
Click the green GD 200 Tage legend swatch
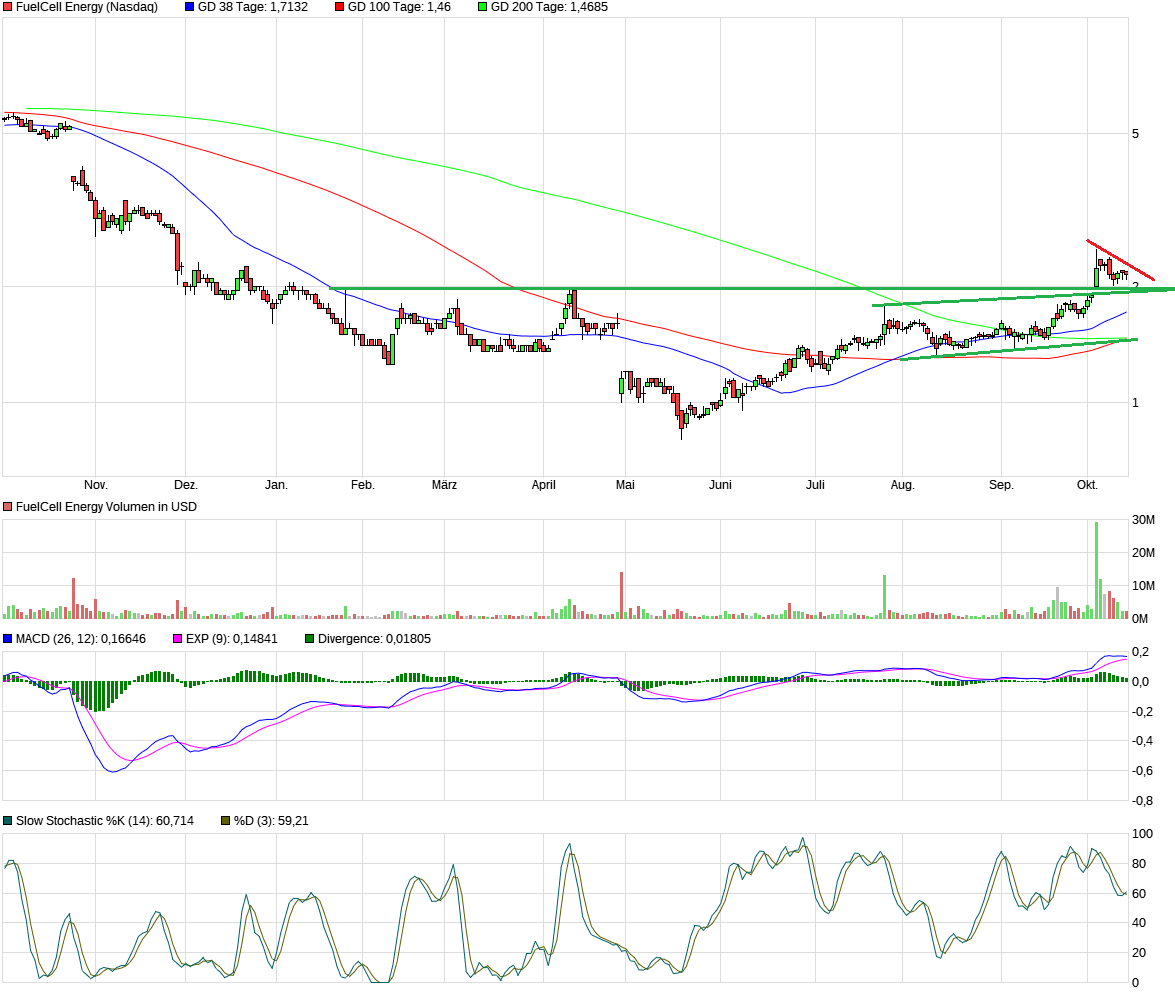coord(482,7)
